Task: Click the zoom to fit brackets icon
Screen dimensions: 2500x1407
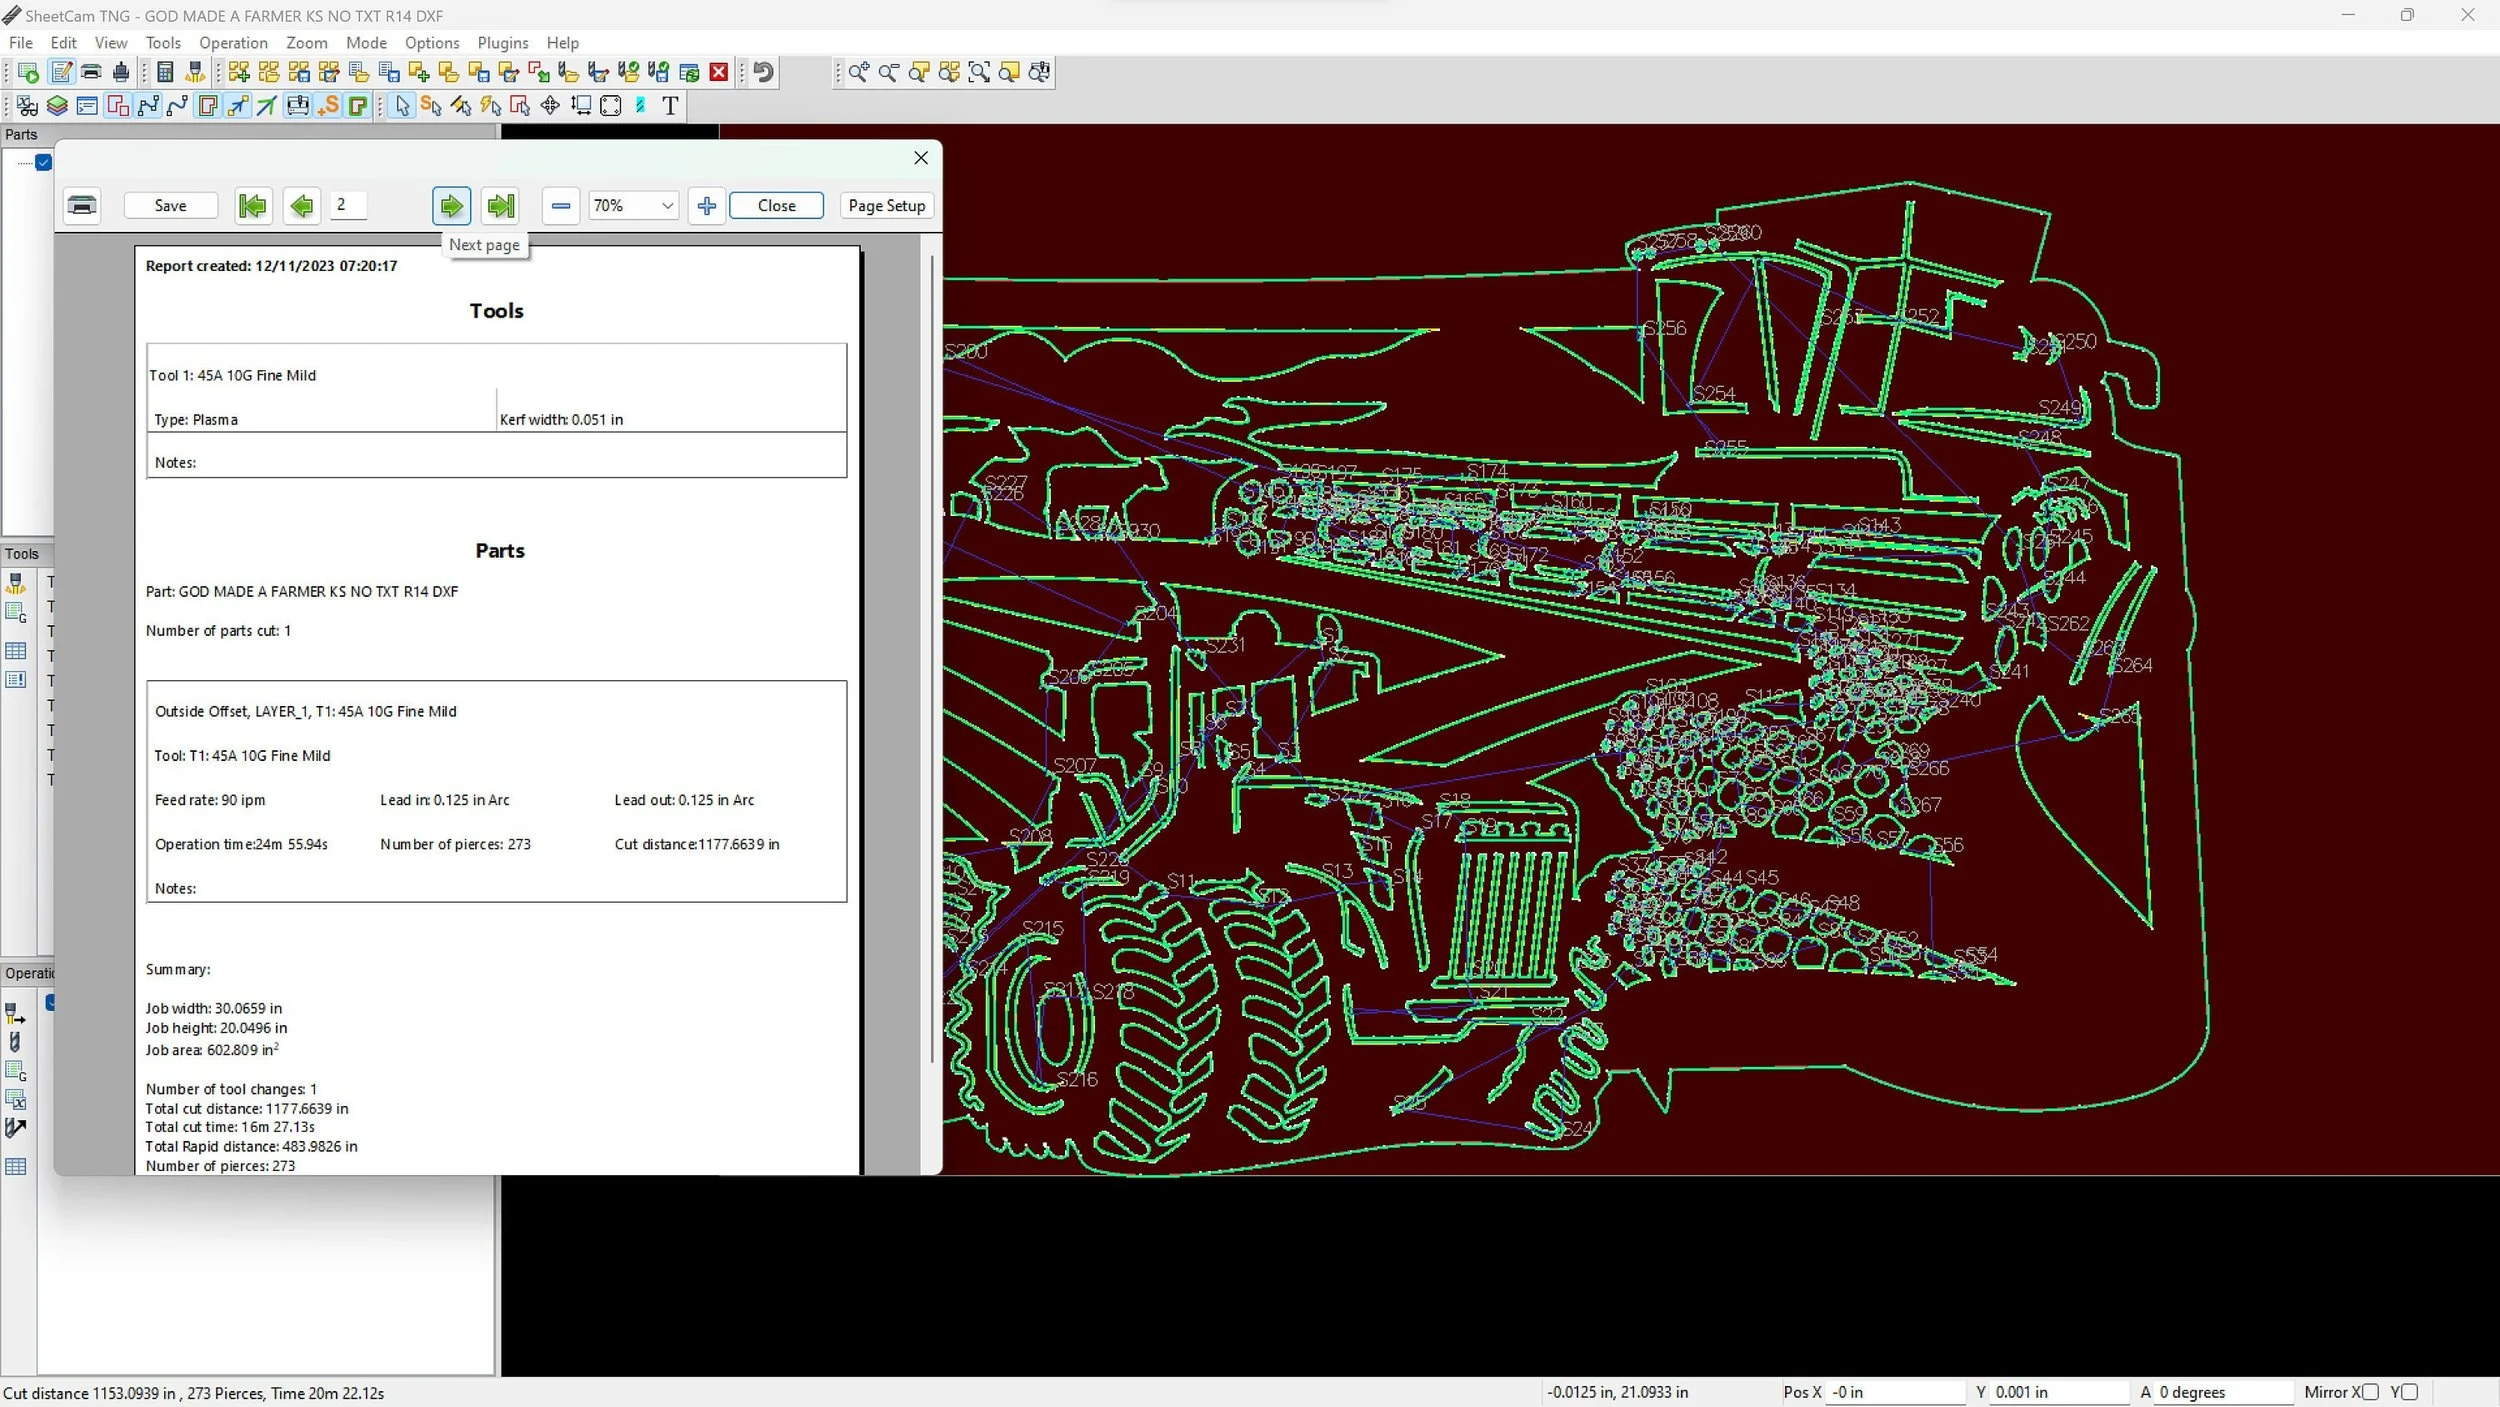Action: pyautogui.click(x=979, y=72)
